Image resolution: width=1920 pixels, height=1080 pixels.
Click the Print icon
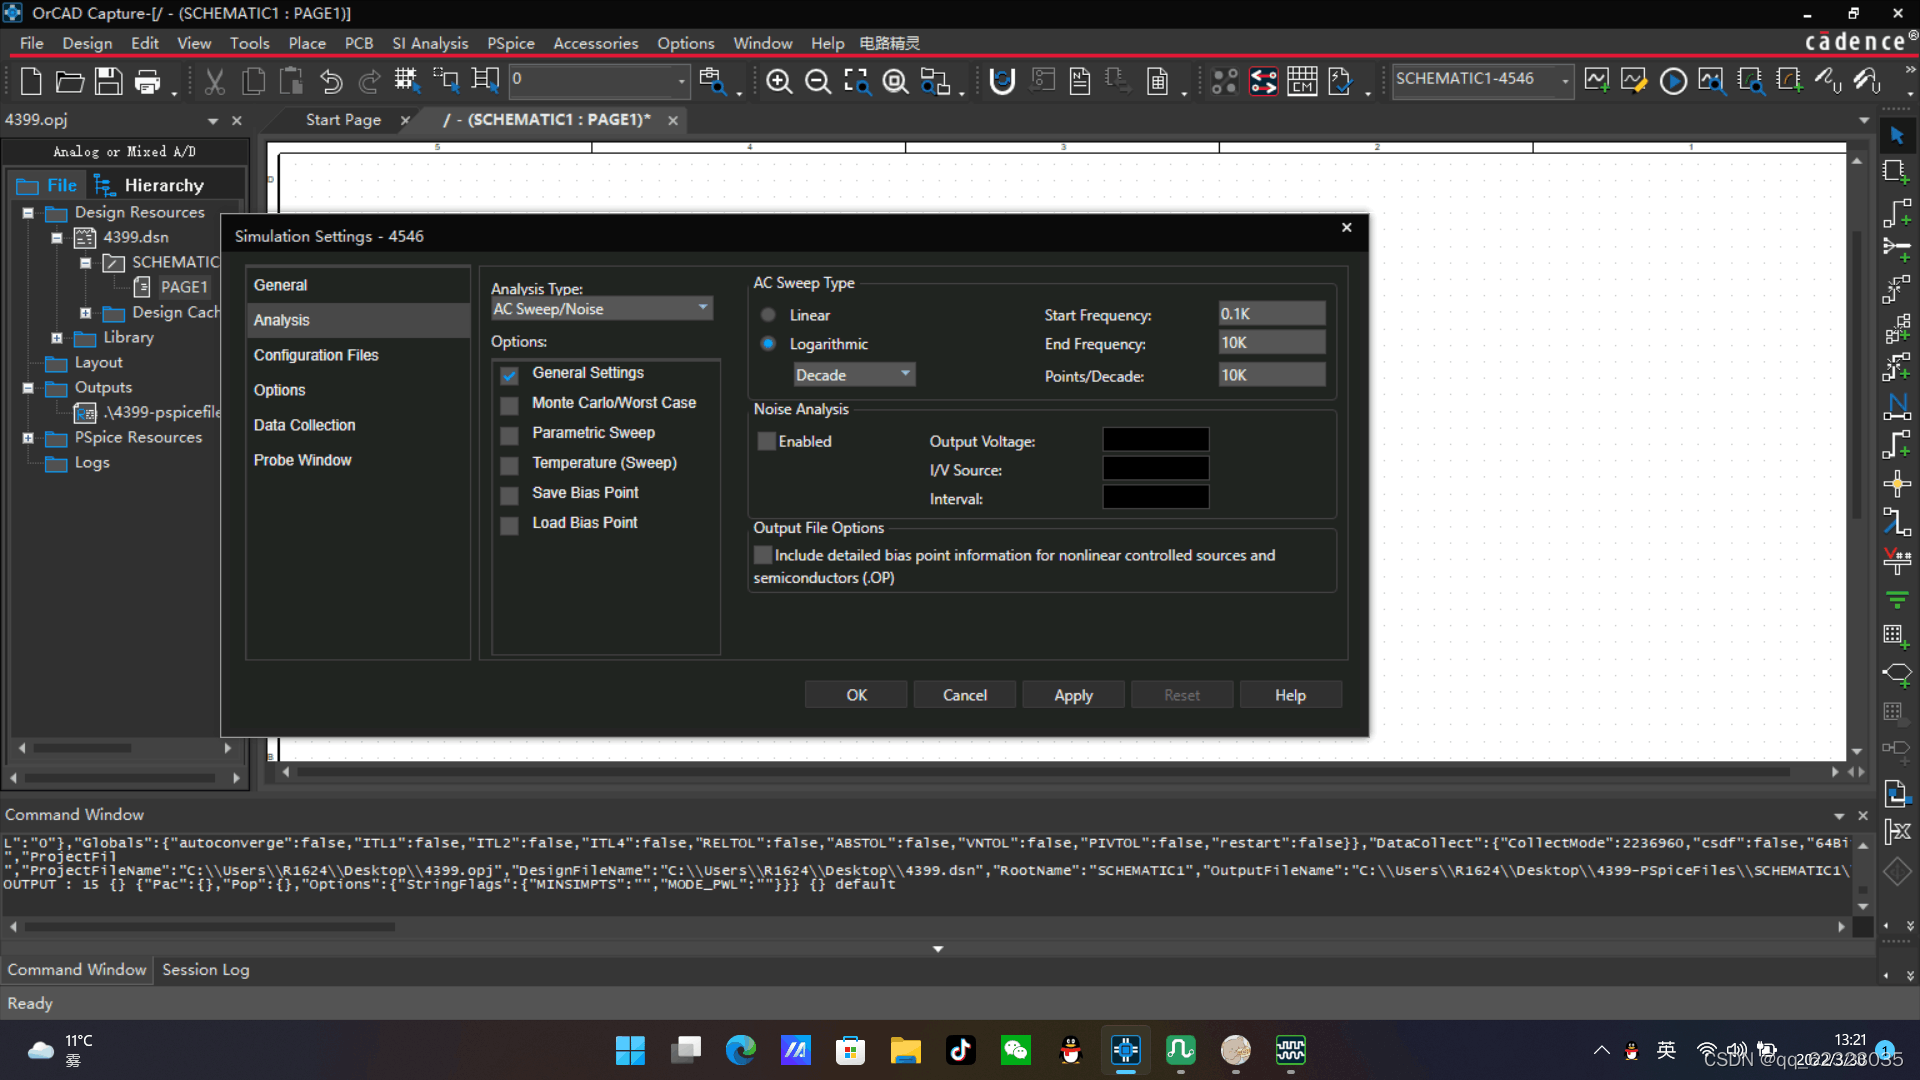click(147, 81)
